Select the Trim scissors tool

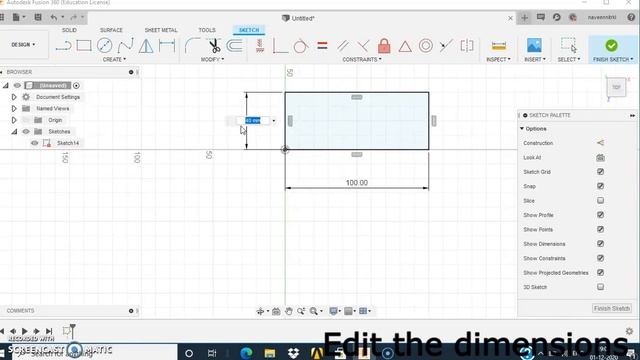(x=214, y=46)
